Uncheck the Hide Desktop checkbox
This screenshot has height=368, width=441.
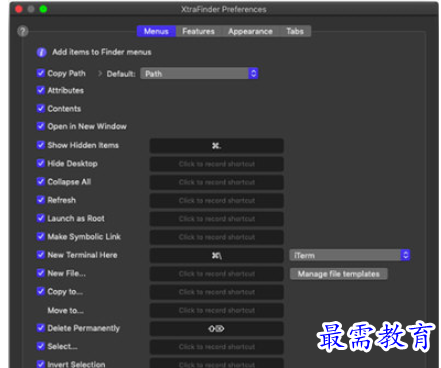41,163
